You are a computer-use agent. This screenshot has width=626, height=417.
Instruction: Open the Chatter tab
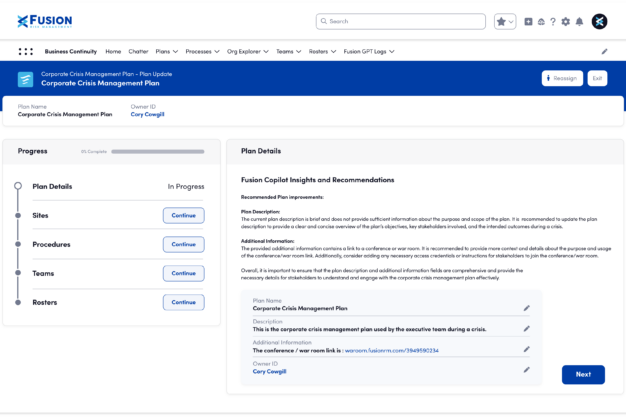(x=138, y=52)
